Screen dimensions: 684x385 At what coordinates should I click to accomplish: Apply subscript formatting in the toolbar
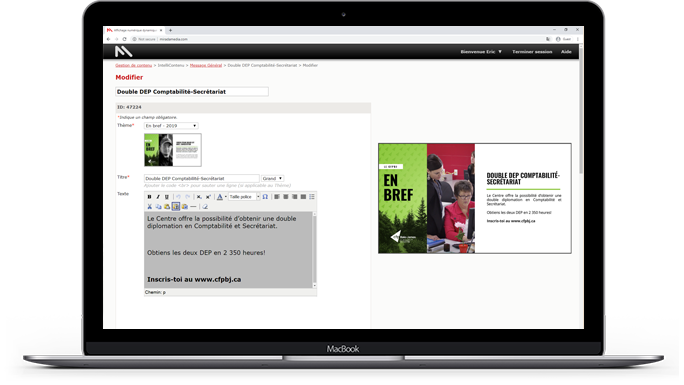(x=199, y=197)
